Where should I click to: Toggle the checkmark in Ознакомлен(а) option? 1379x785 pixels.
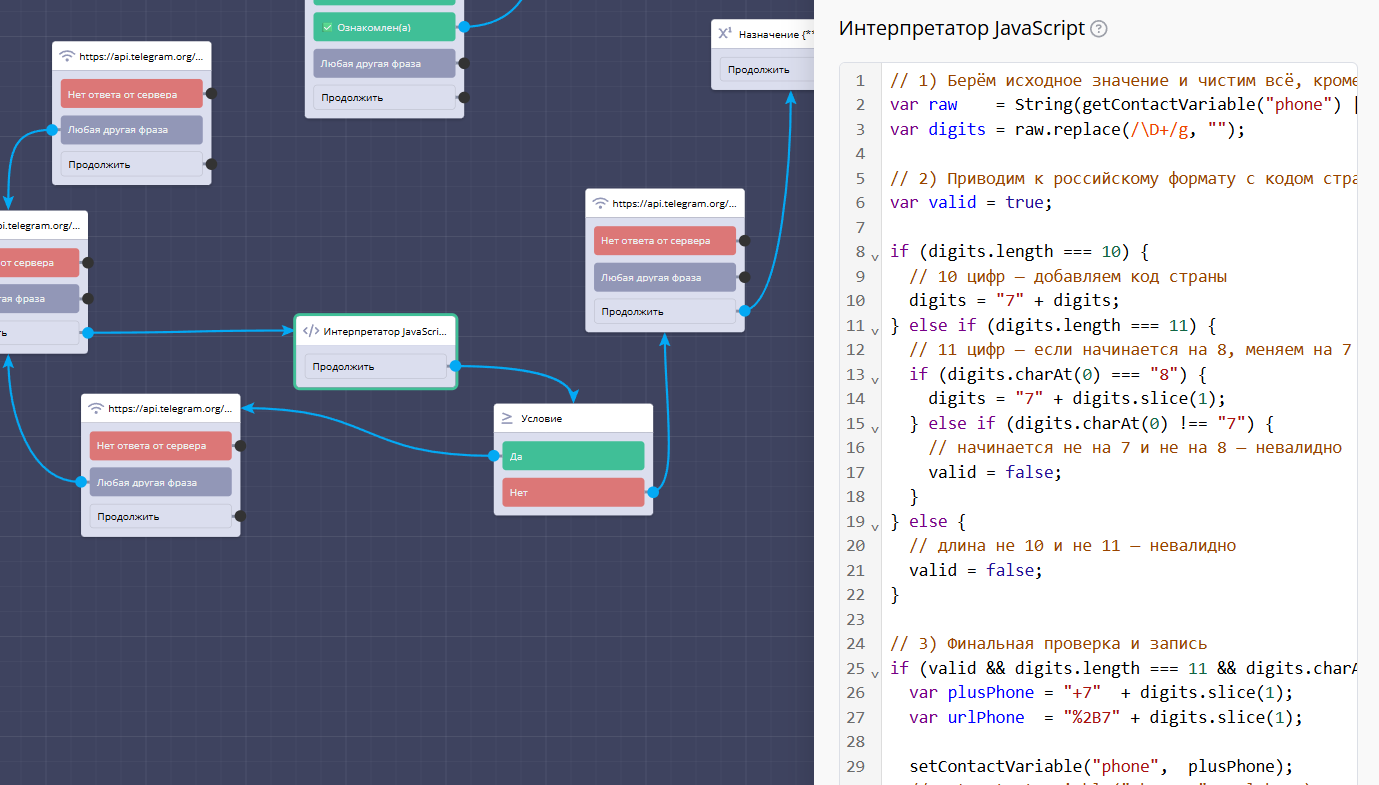[327, 27]
